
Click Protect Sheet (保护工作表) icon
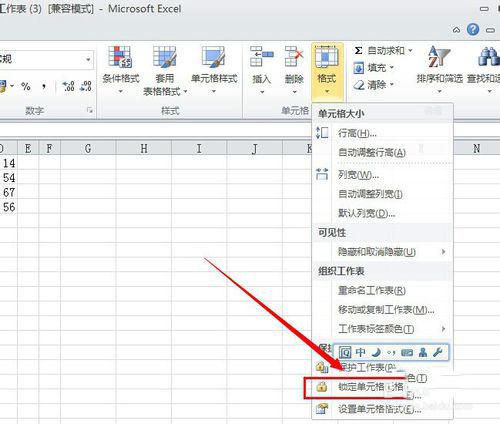(322, 367)
